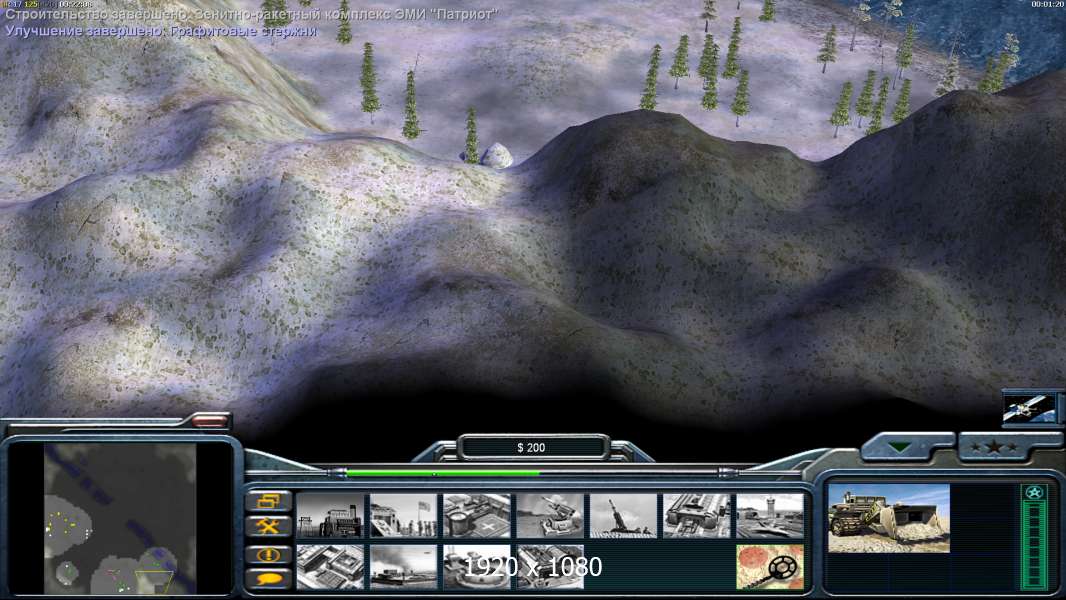Open the options menu with window icon

[x=269, y=501]
